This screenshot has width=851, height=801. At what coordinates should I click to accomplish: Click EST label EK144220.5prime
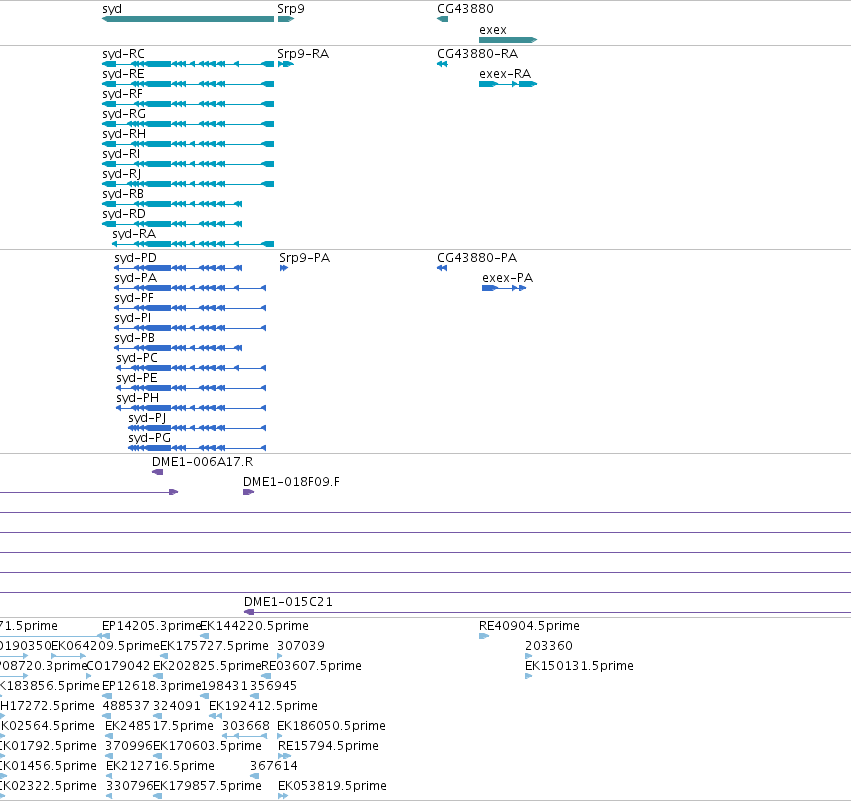[x=255, y=626]
